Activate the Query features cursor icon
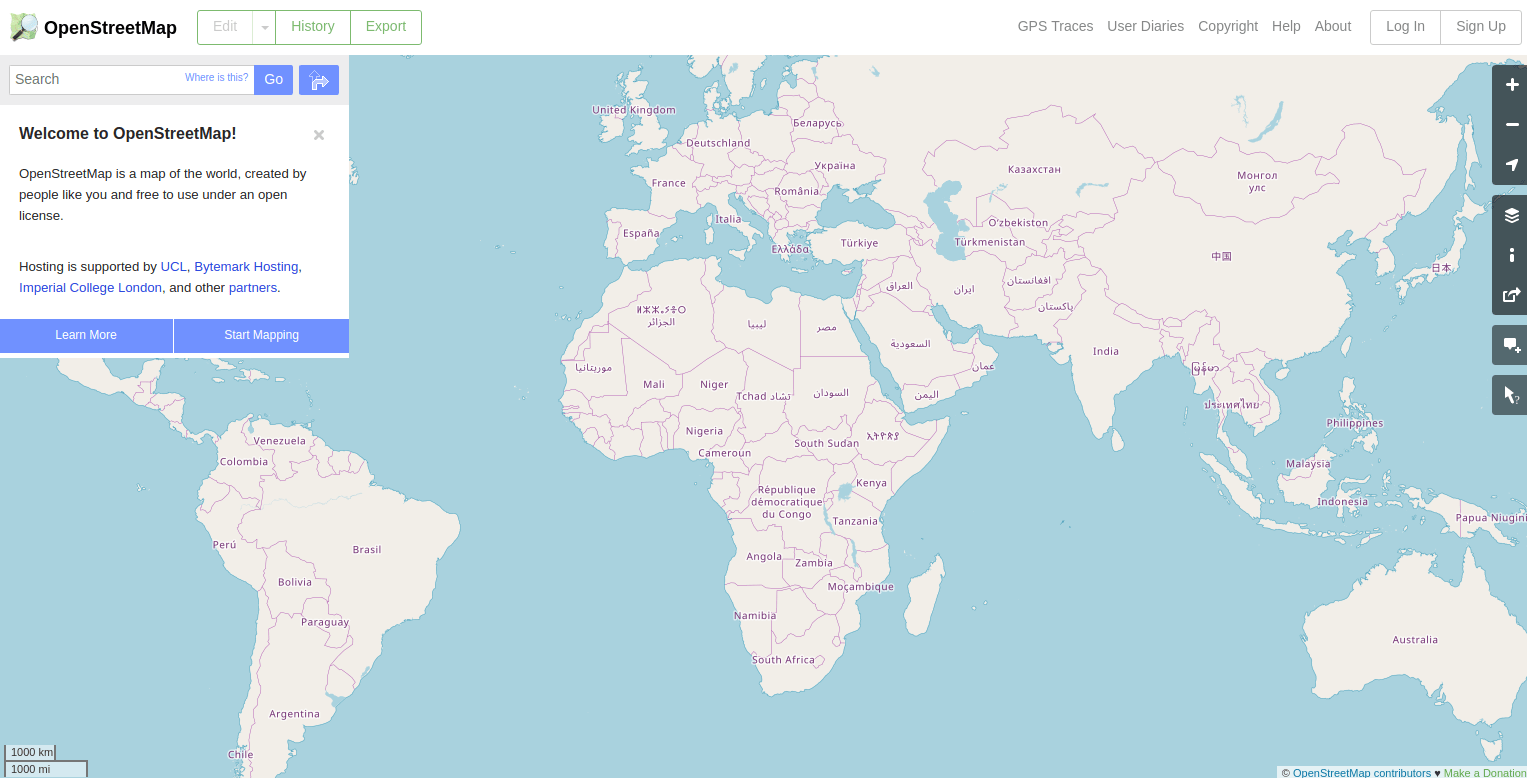Image resolution: width=1527 pixels, height=778 pixels. point(1512,395)
